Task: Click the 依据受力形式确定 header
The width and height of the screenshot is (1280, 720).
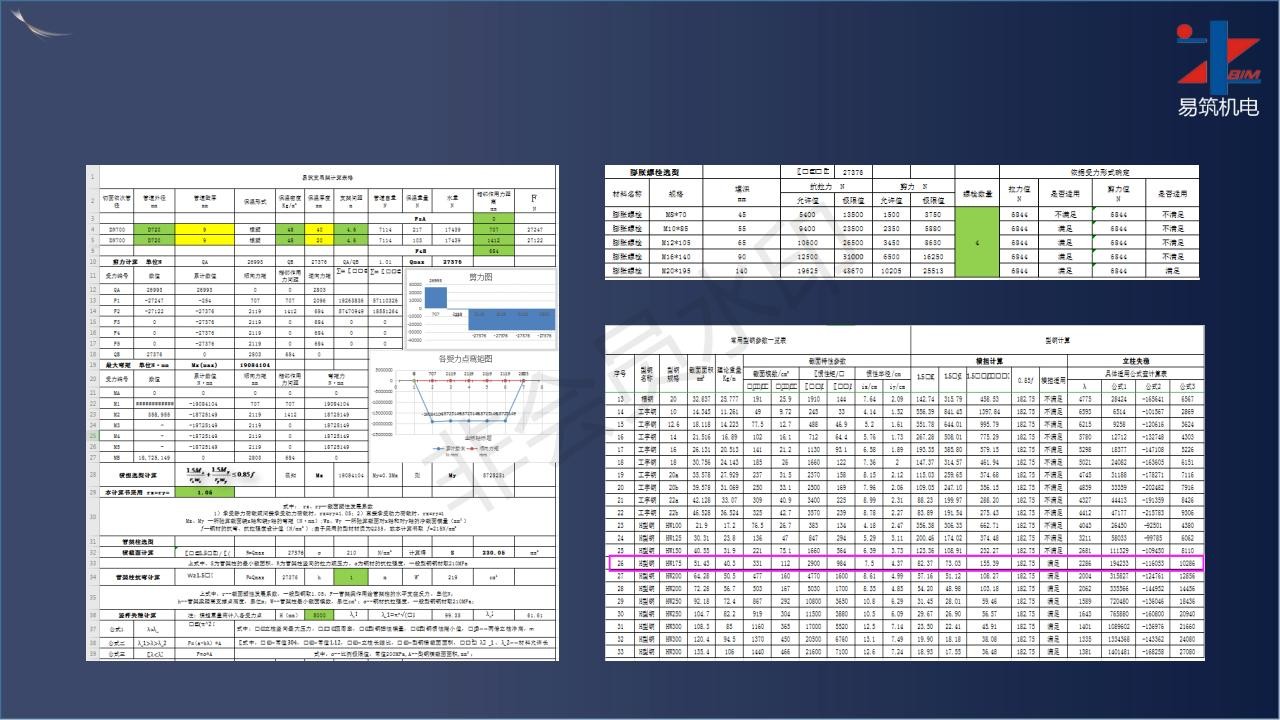Action: pyautogui.click(x=1098, y=172)
